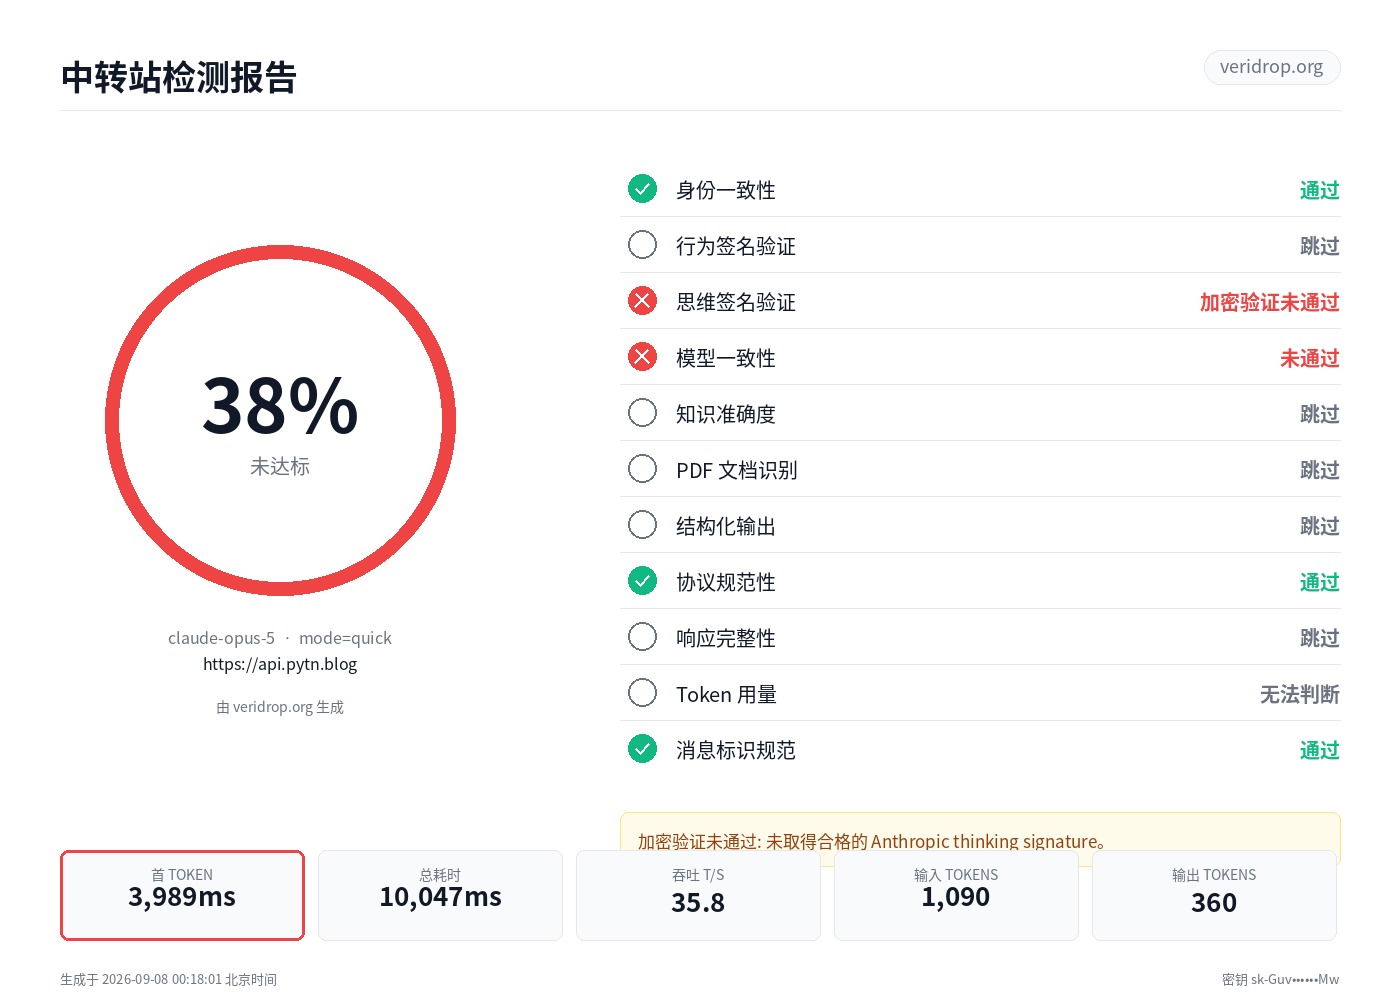
Task: Open the https://api.pytn.blog link
Action: click(x=280, y=664)
